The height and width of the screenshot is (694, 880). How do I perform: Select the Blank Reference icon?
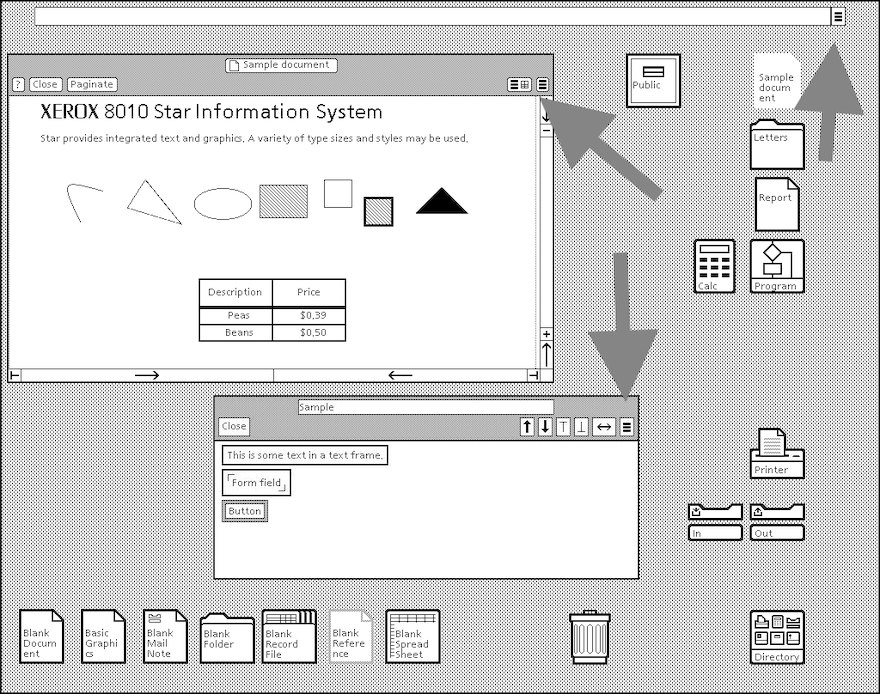pos(351,637)
